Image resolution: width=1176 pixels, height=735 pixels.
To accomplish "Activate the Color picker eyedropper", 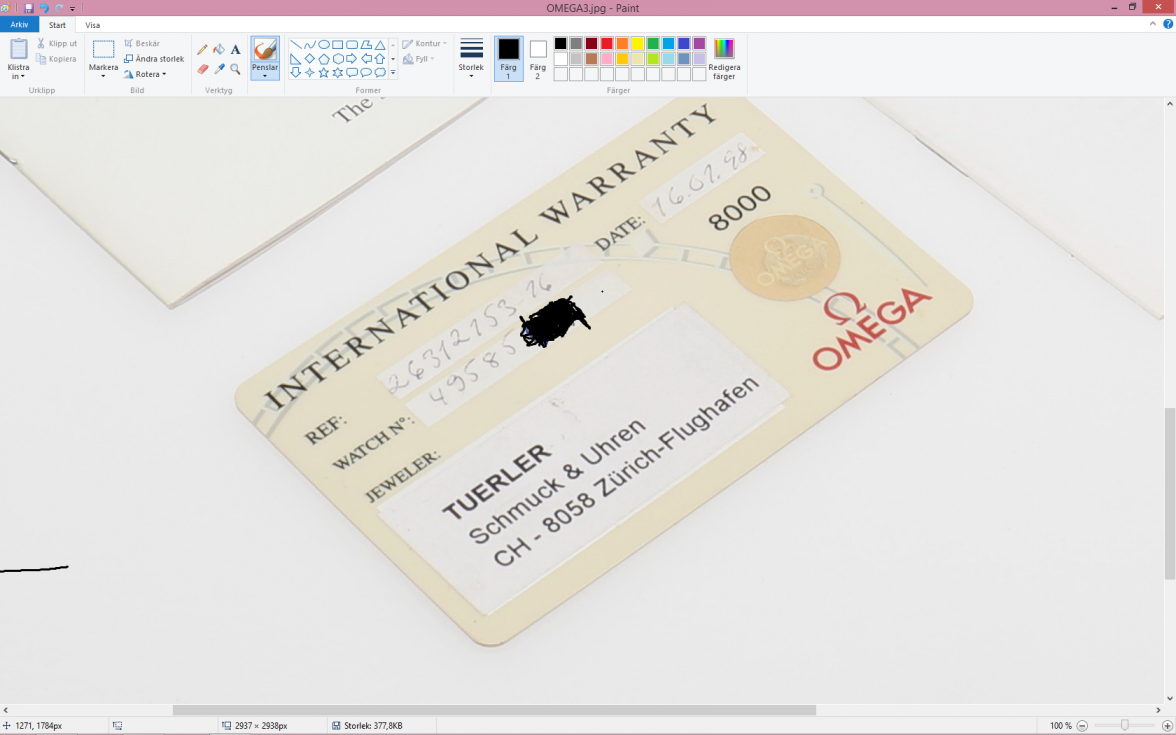I will (219, 69).
